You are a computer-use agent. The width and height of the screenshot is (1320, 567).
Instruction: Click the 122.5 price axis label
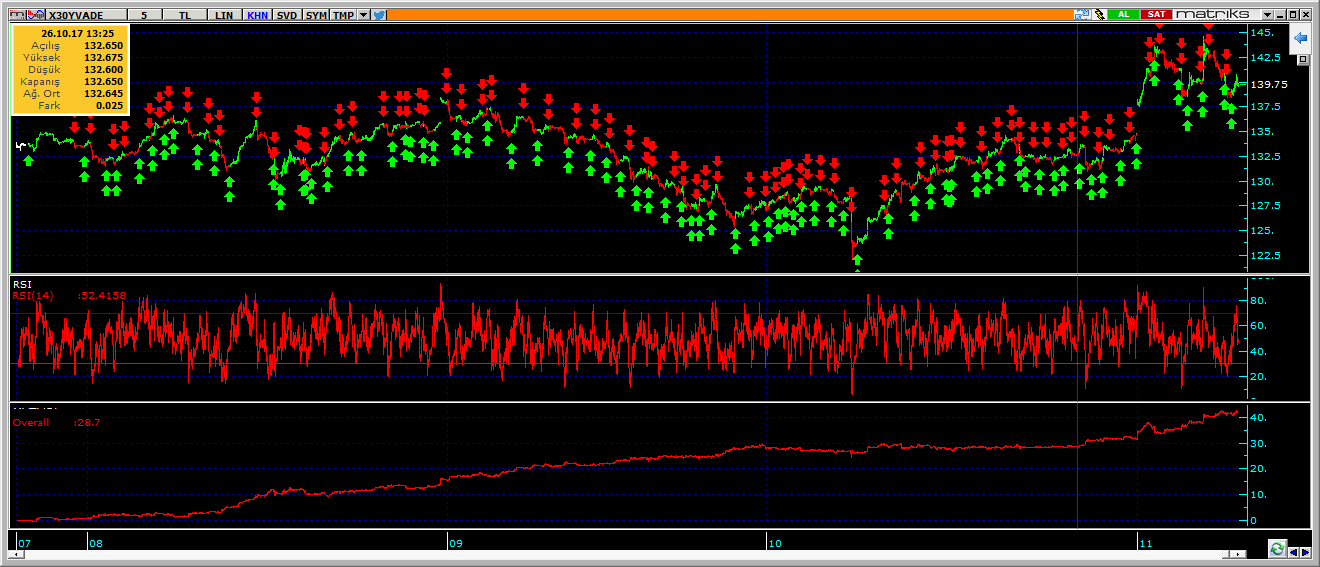(1267, 255)
